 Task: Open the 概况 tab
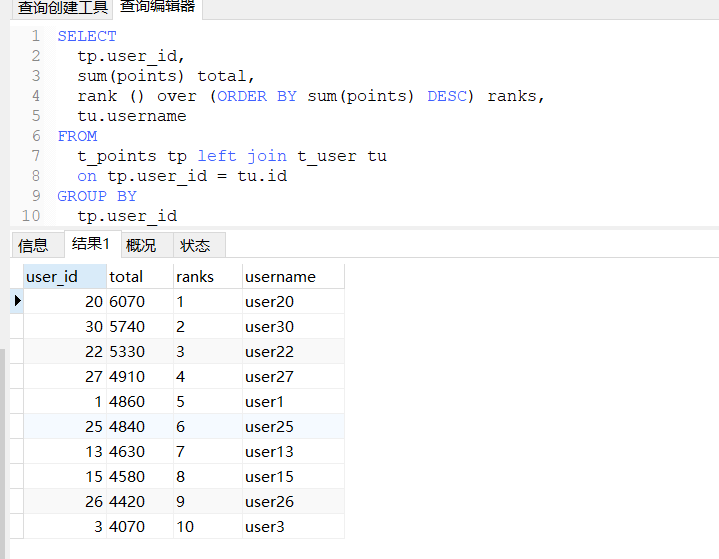pos(147,245)
